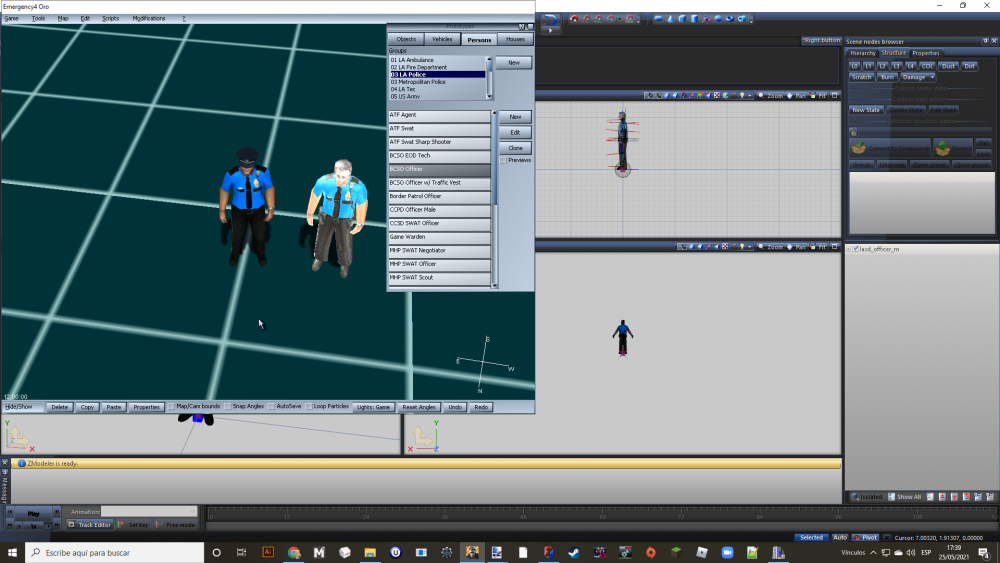Image resolution: width=1000 pixels, height=563 pixels.
Task: Toggle the Auto mode in status bar
Action: coord(840,537)
